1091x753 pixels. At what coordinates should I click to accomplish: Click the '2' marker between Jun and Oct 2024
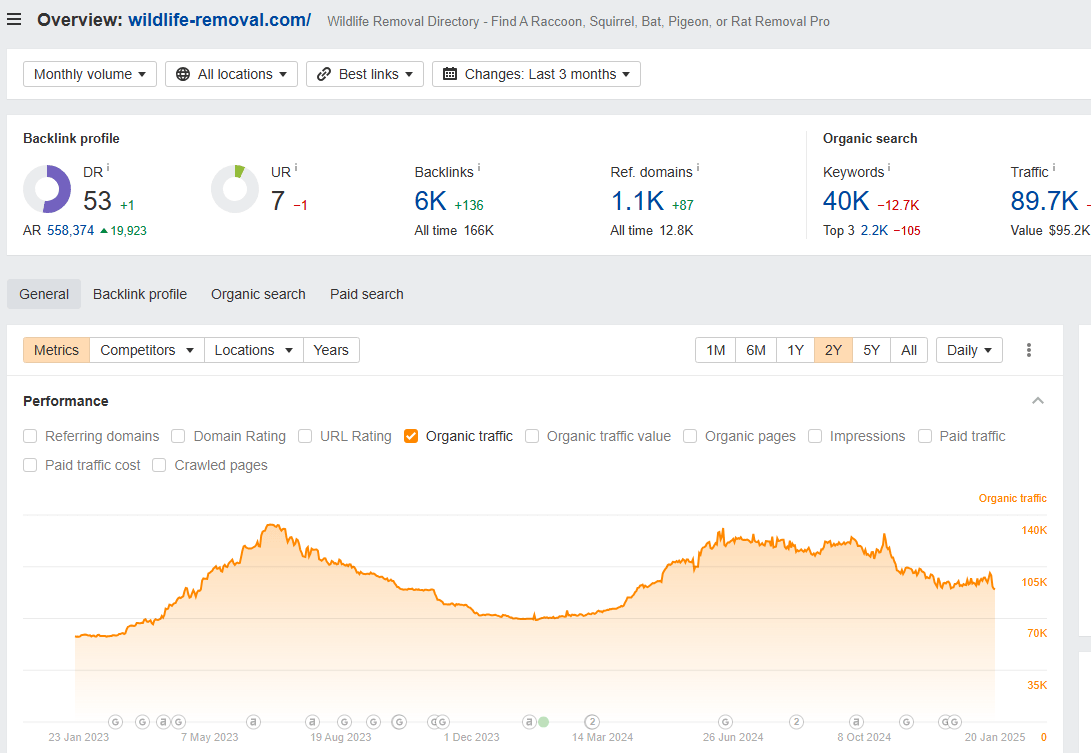[797, 722]
